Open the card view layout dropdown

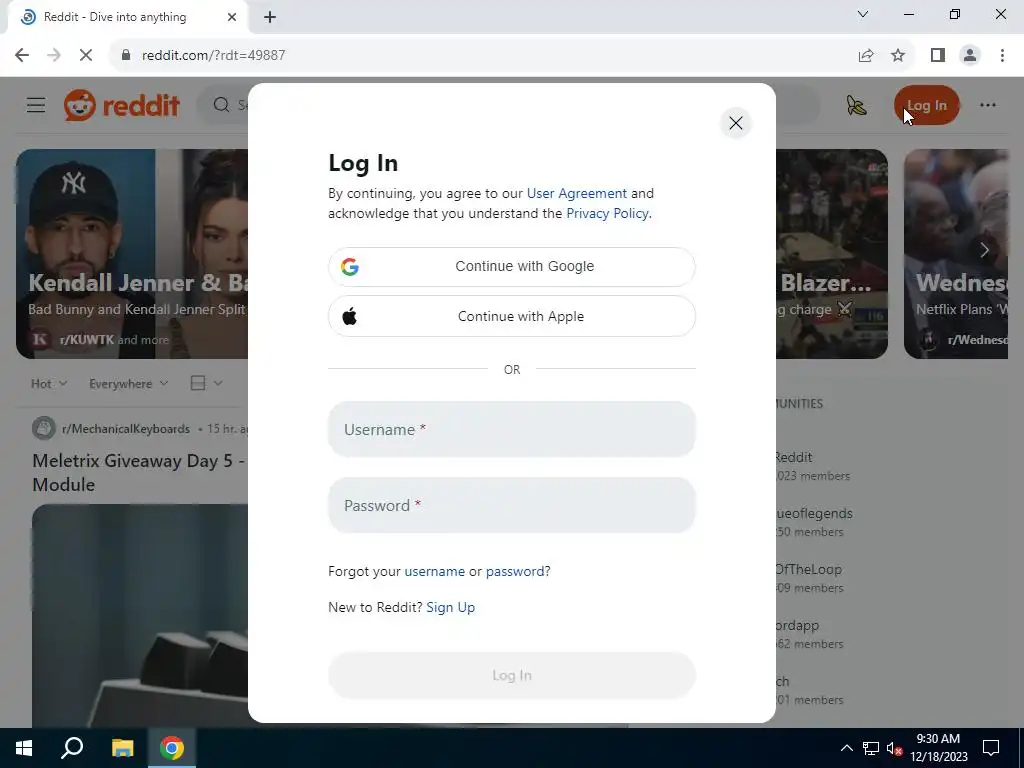tap(206, 383)
